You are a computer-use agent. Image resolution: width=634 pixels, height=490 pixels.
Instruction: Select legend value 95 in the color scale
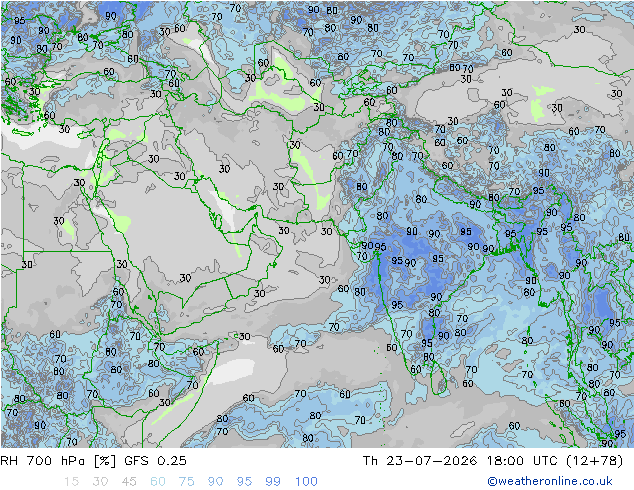click(x=244, y=482)
